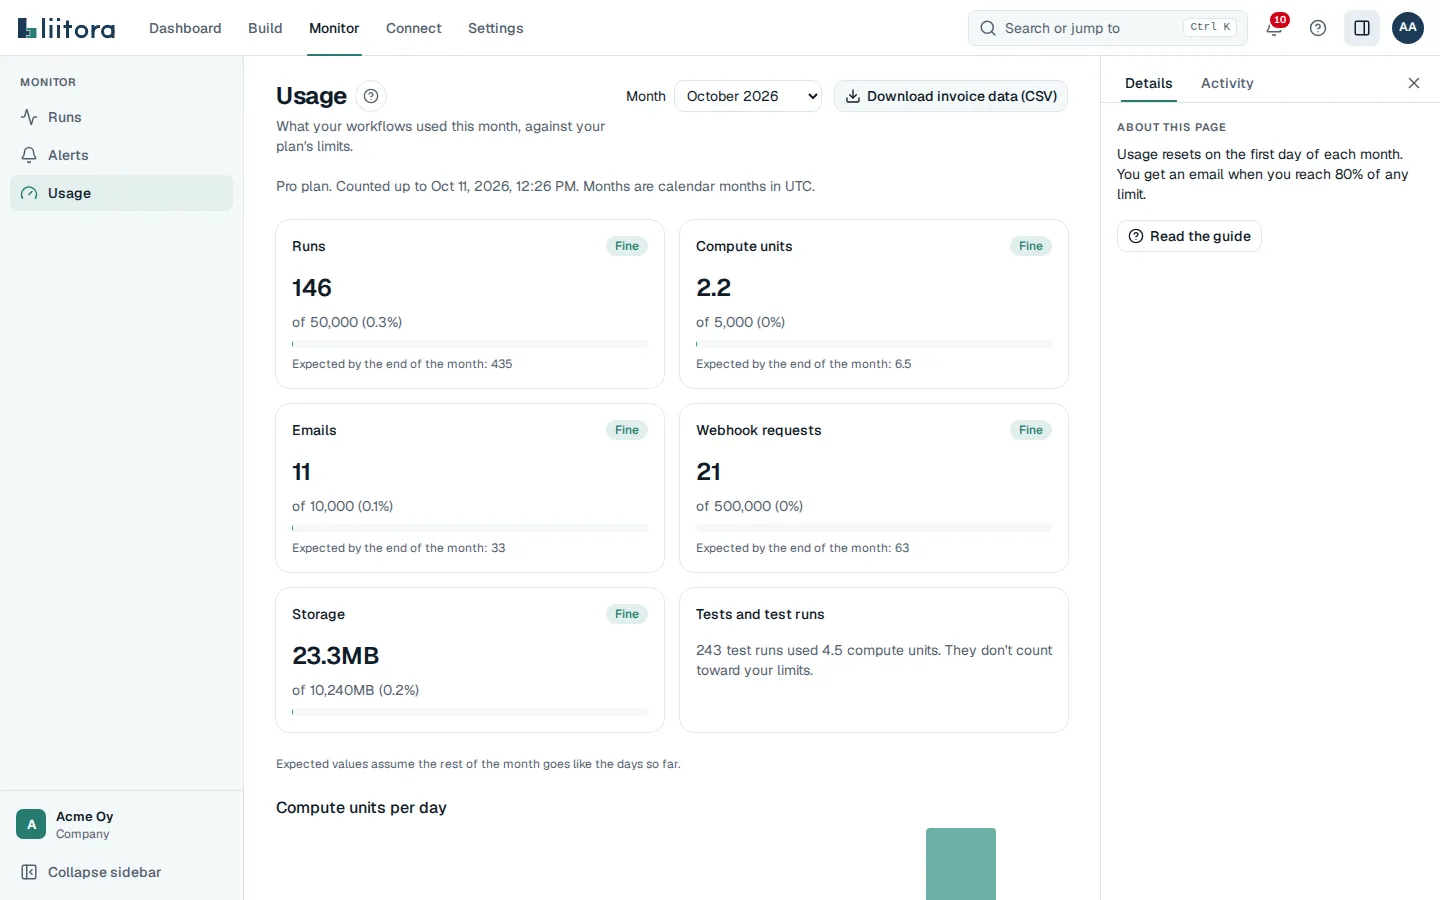Click the Fine badge on Webhook requests card
The width and height of the screenshot is (1440, 900).
coord(1031,430)
